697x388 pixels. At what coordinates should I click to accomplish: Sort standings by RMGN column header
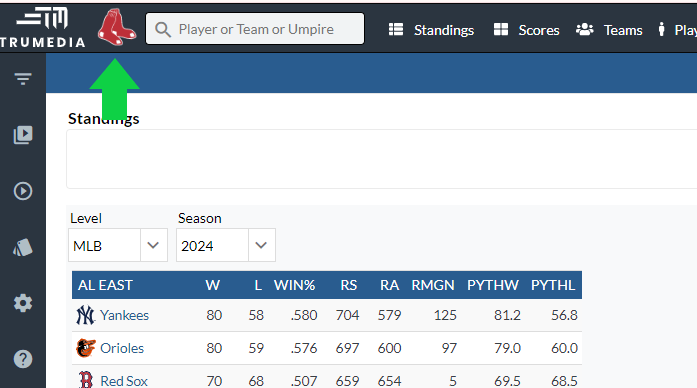[x=433, y=285]
